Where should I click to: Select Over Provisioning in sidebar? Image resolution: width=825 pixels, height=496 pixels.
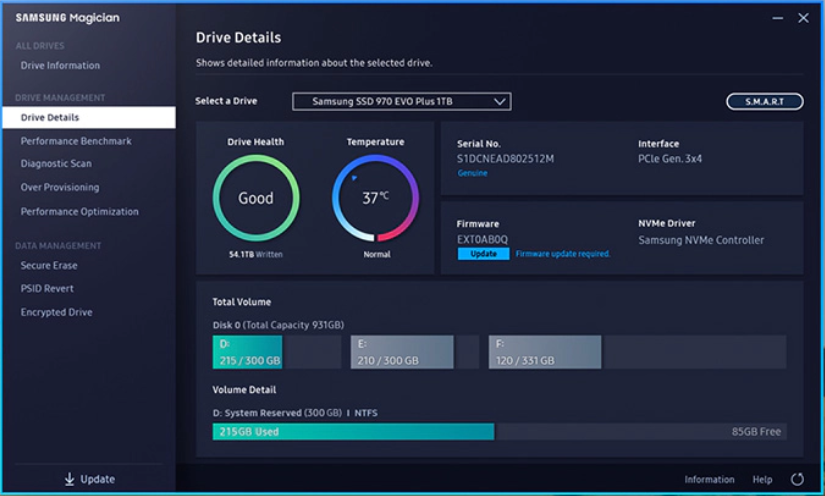pyautogui.click(x=60, y=188)
